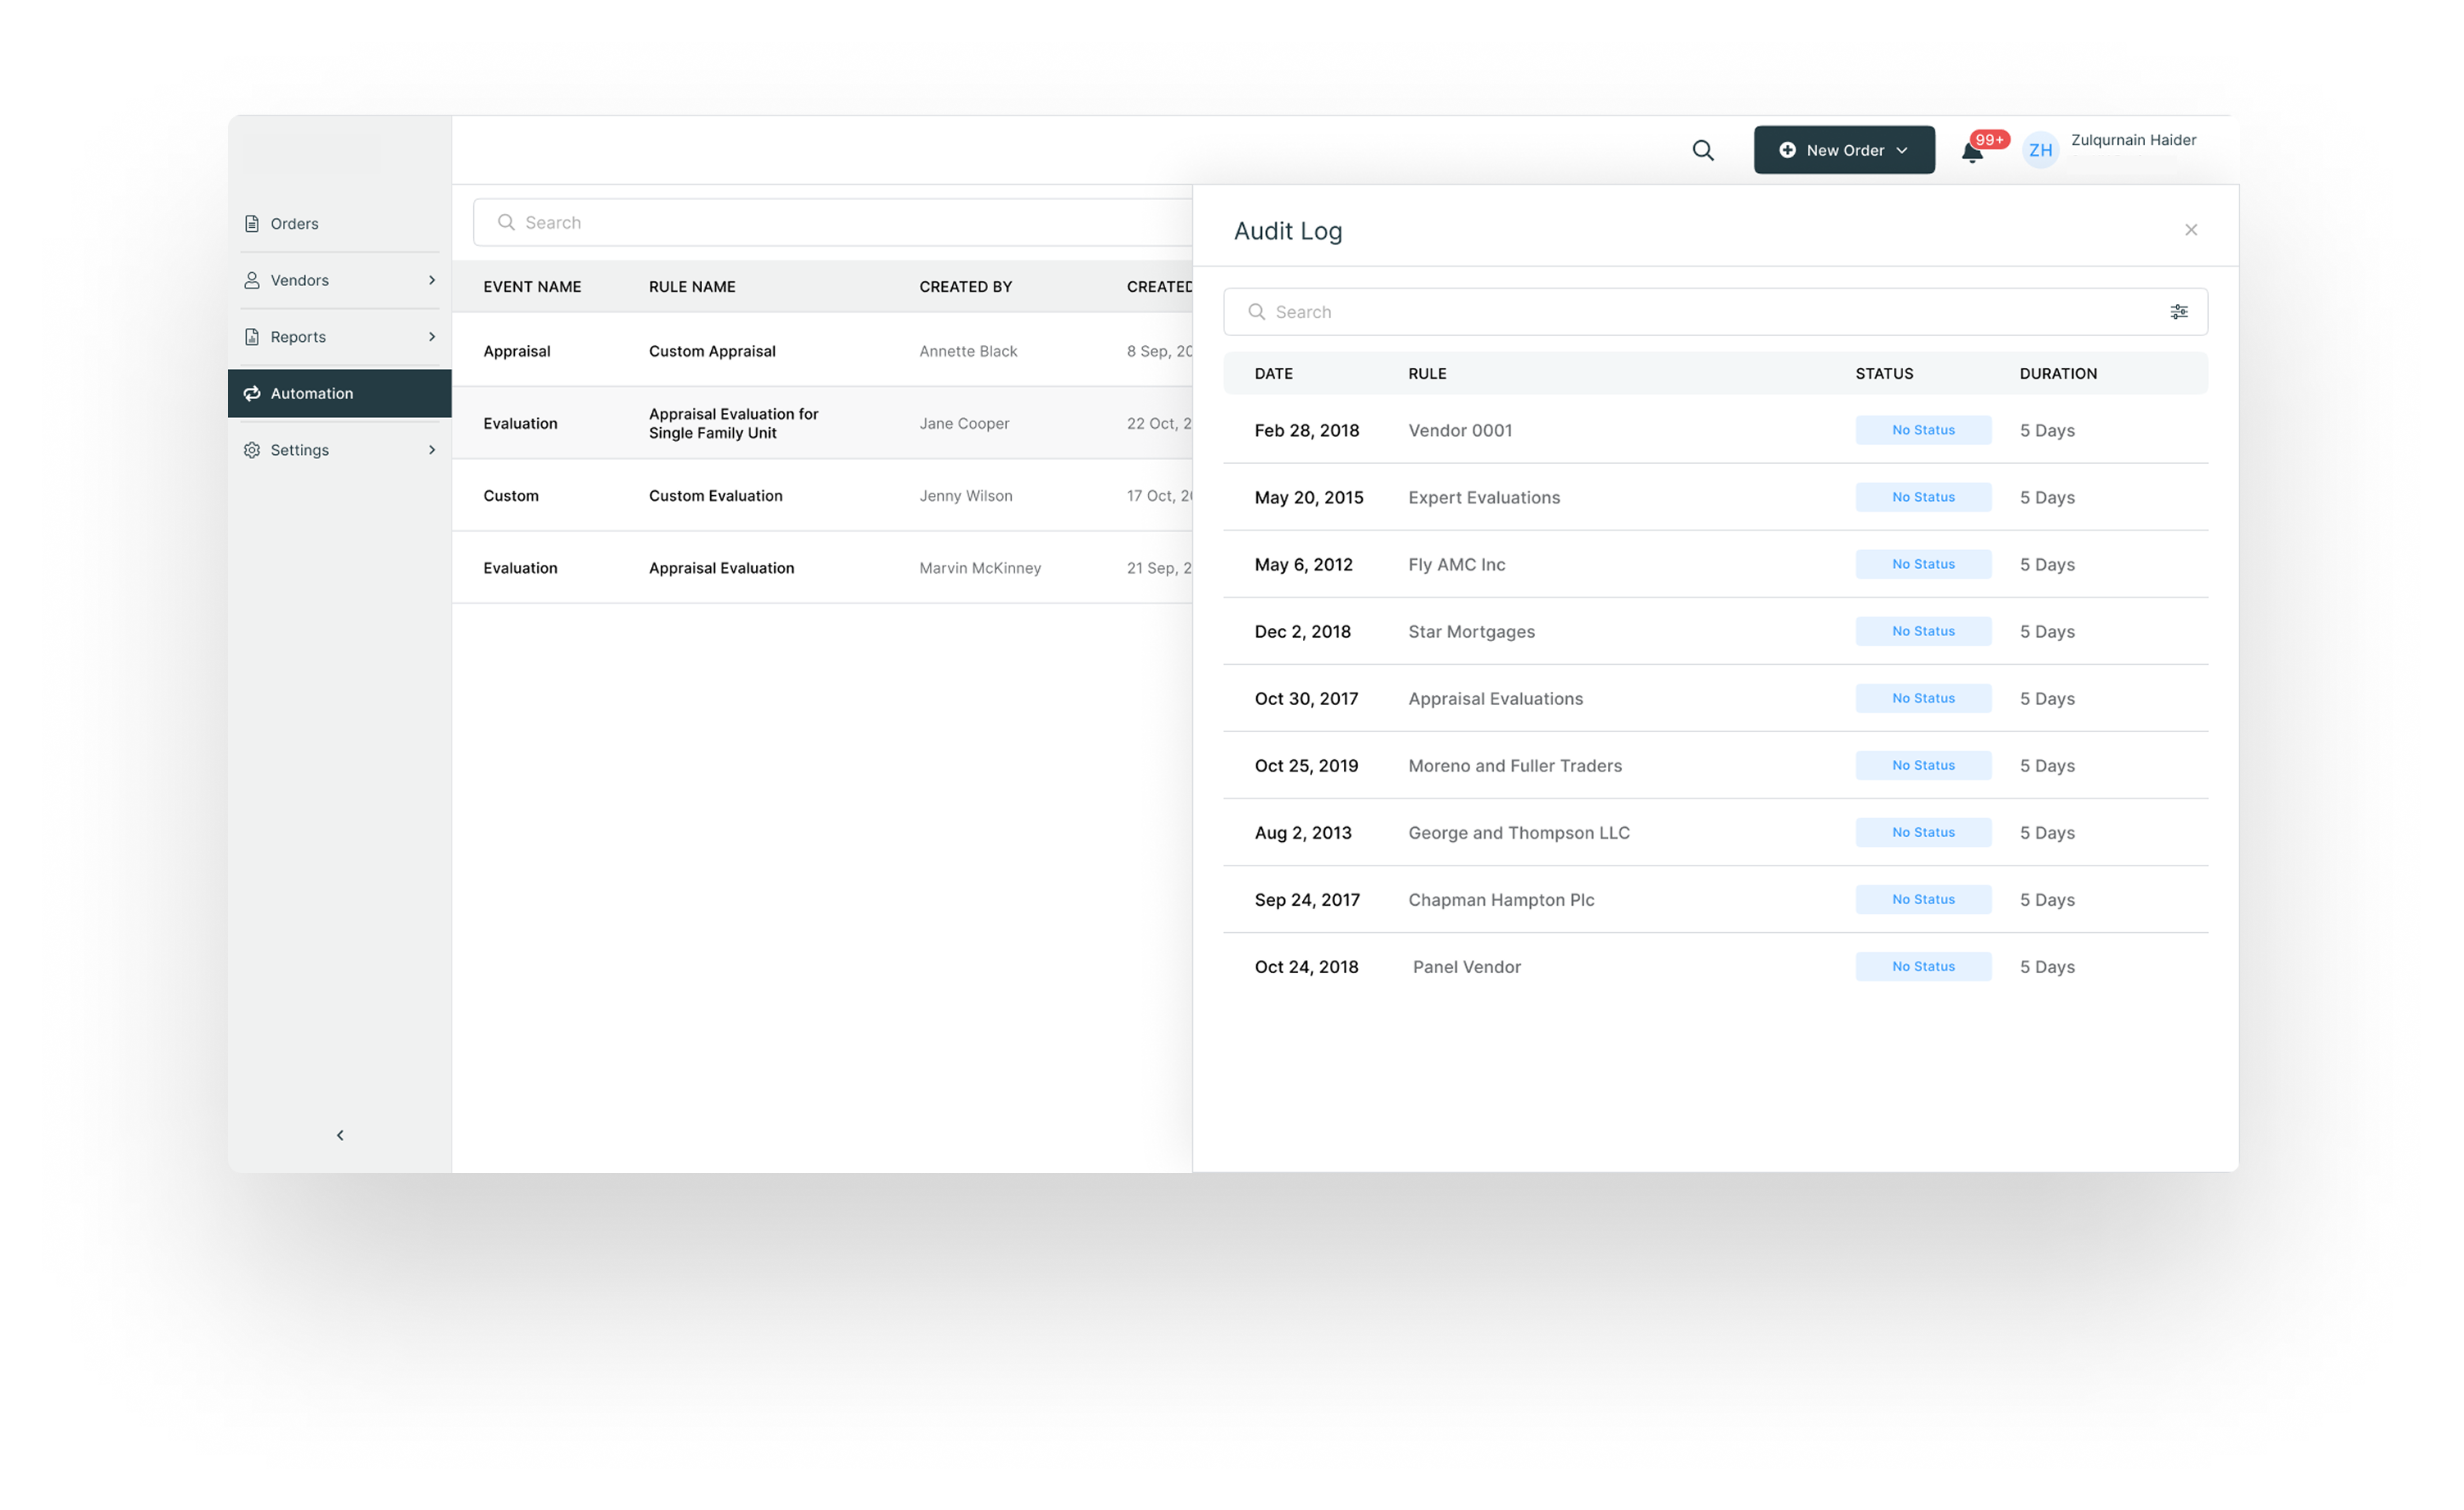Click the Marvin McKinney creator cell
The height and width of the screenshot is (1510, 2464).
[980, 568]
